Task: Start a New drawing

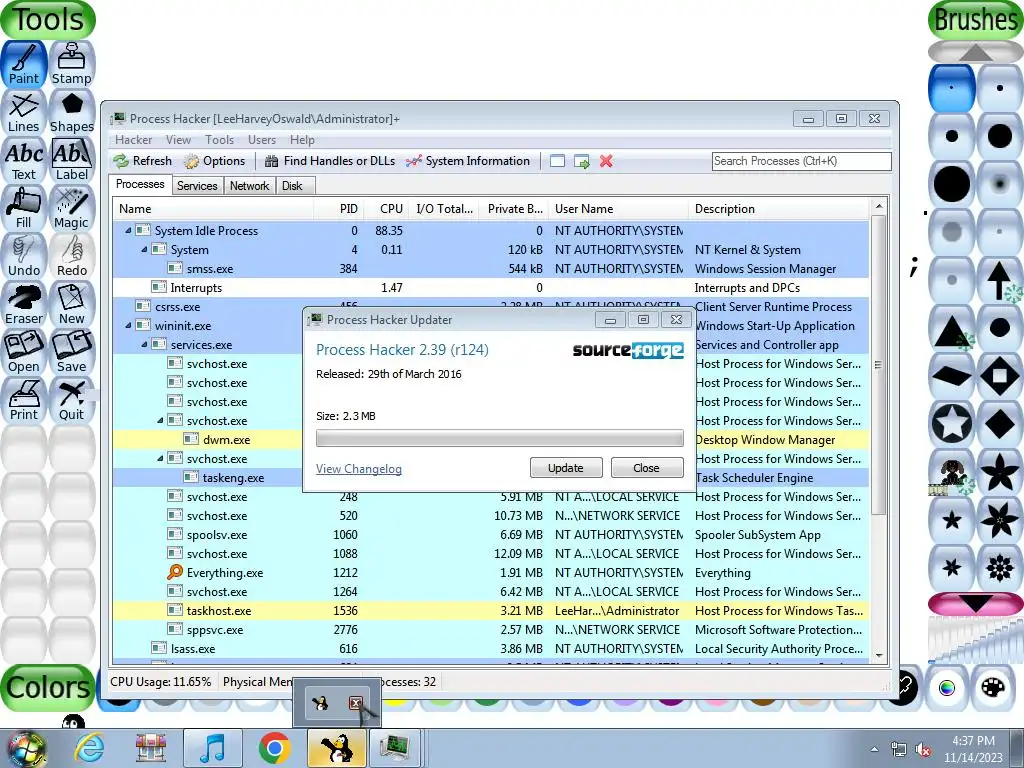Action: coord(72,304)
